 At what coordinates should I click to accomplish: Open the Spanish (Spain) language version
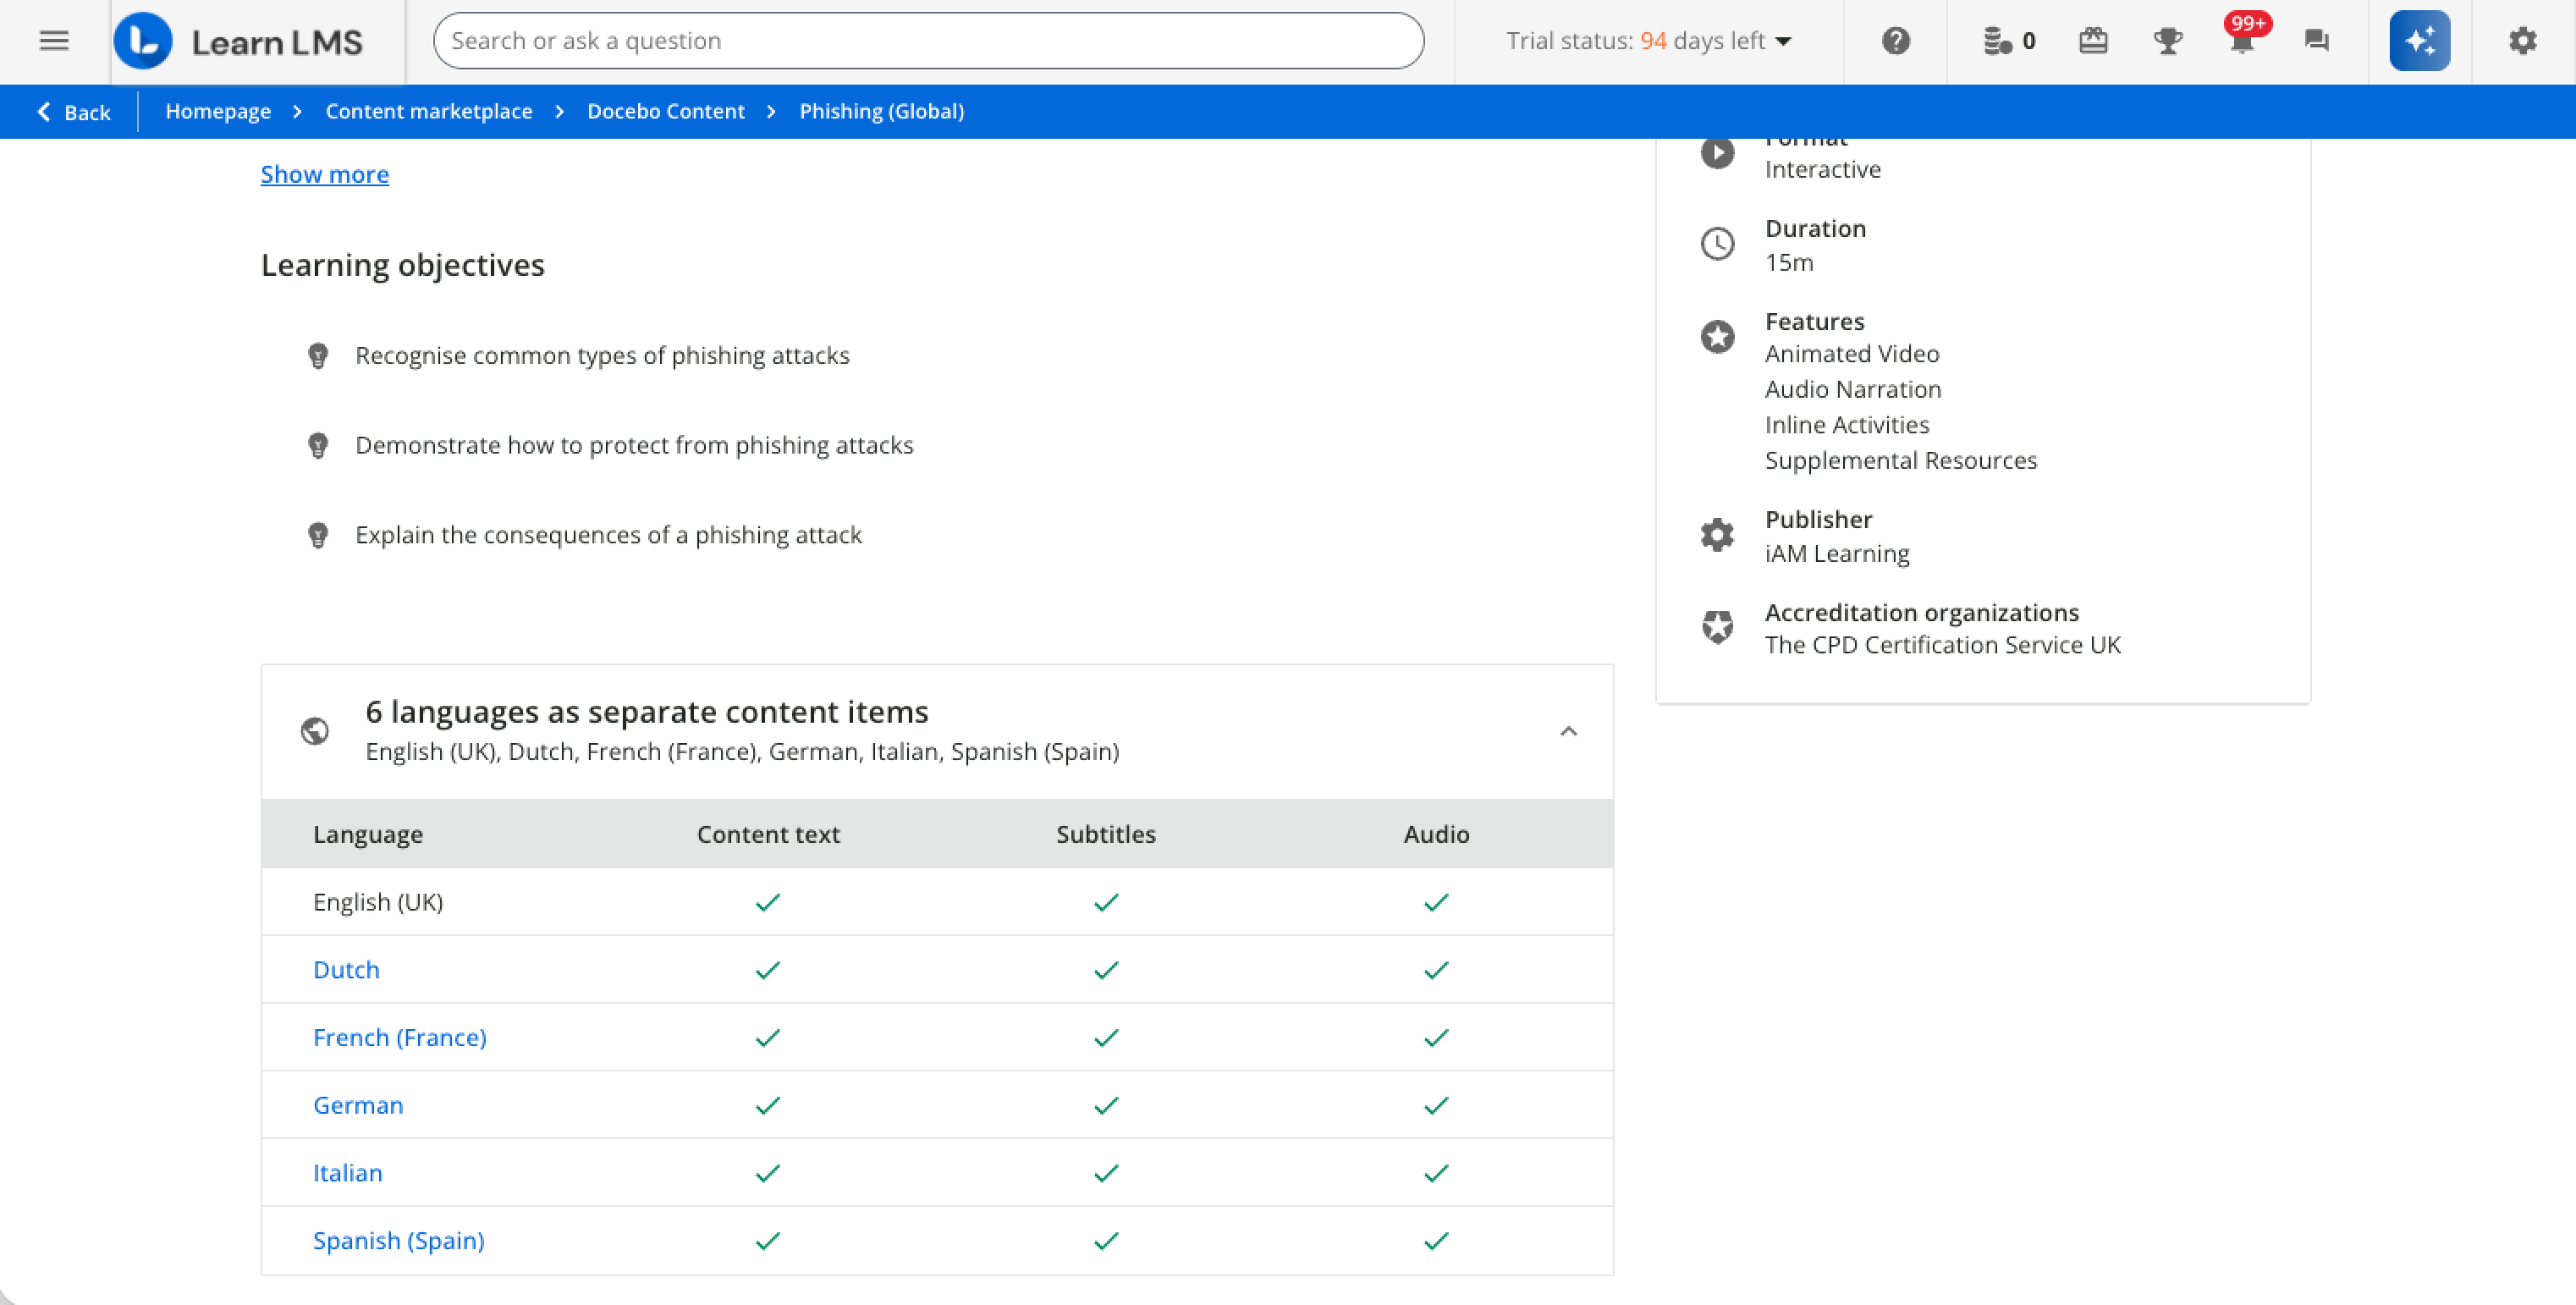pyautogui.click(x=398, y=1240)
